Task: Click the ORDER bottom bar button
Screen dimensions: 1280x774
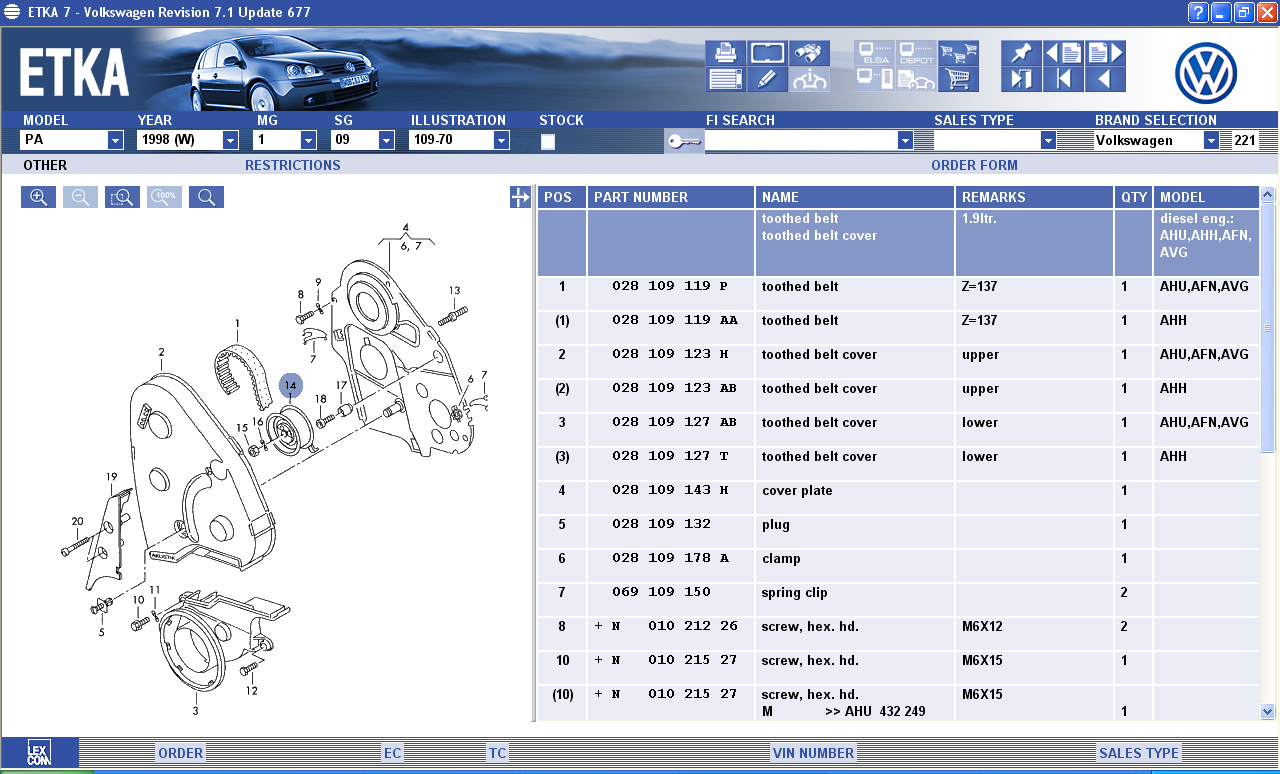Action: tap(181, 753)
